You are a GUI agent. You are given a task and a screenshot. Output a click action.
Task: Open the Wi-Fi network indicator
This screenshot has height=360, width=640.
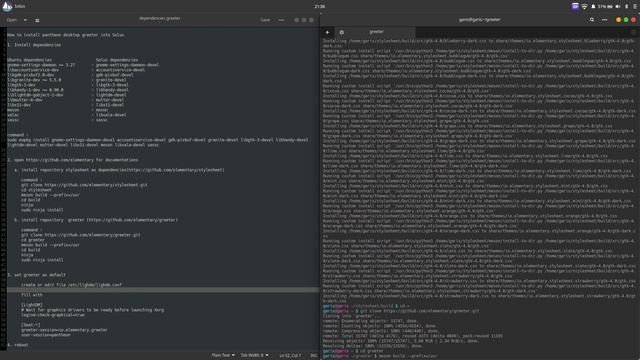pos(584,7)
